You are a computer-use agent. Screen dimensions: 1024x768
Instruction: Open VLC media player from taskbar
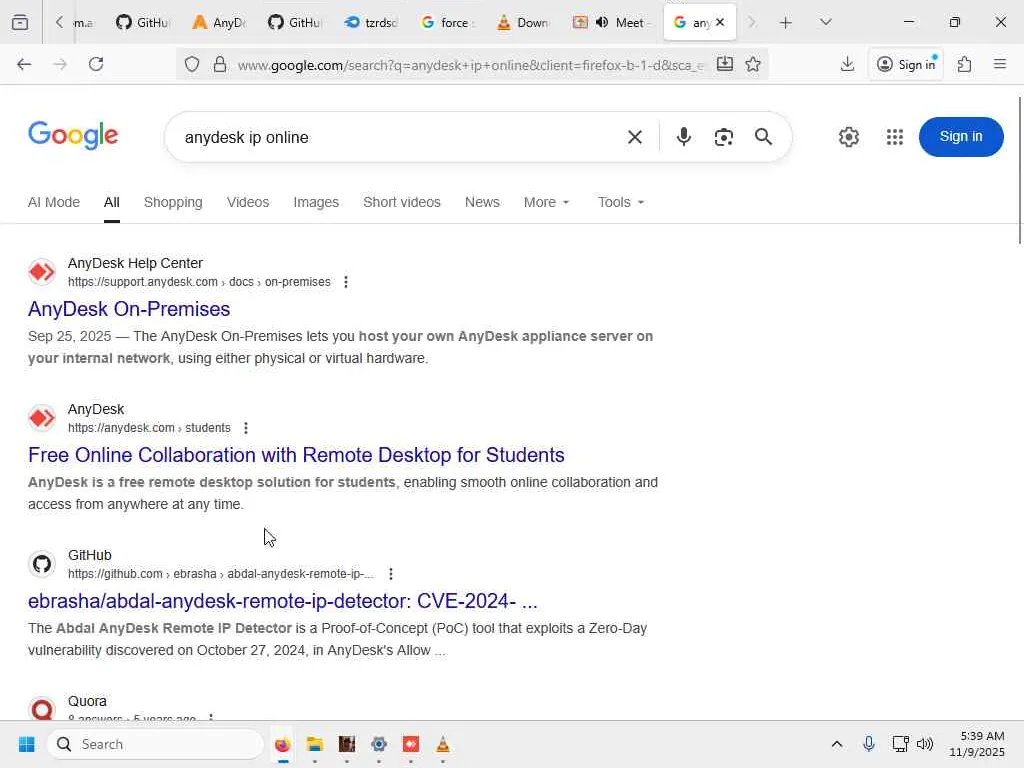coord(443,744)
